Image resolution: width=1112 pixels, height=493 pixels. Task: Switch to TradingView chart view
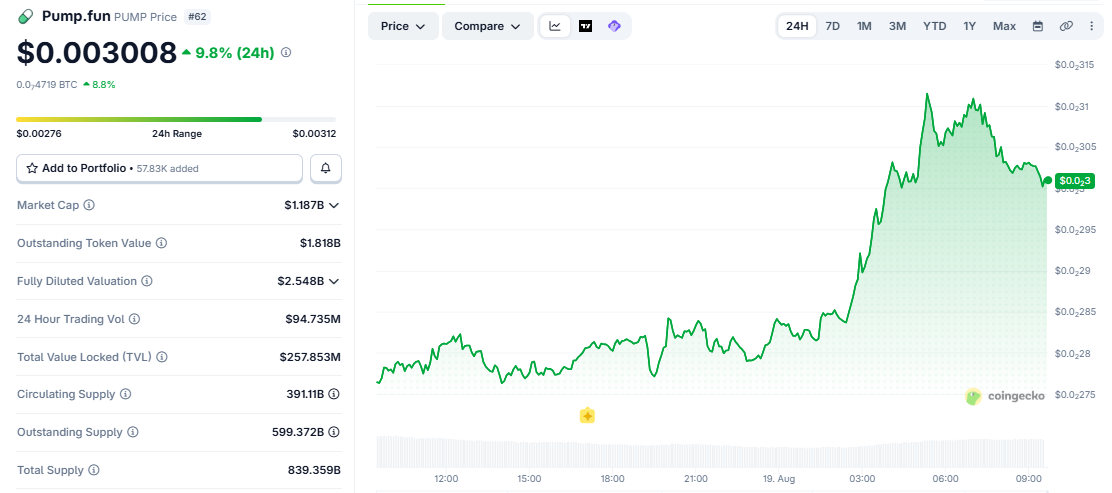pyautogui.click(x=585, y=26)
